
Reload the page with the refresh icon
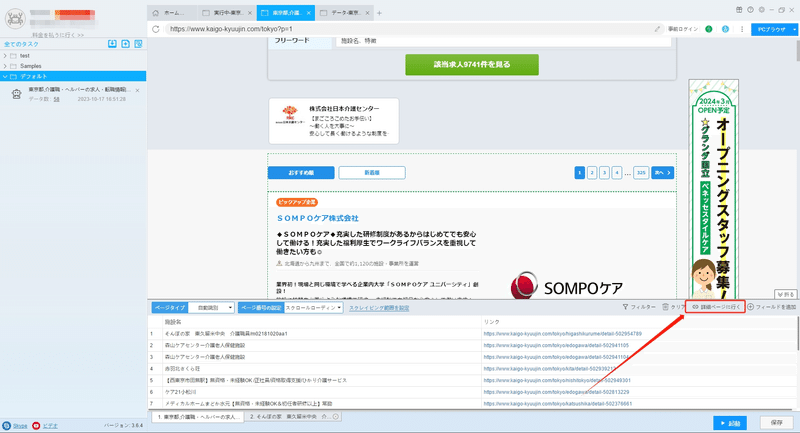click(156, 29)
